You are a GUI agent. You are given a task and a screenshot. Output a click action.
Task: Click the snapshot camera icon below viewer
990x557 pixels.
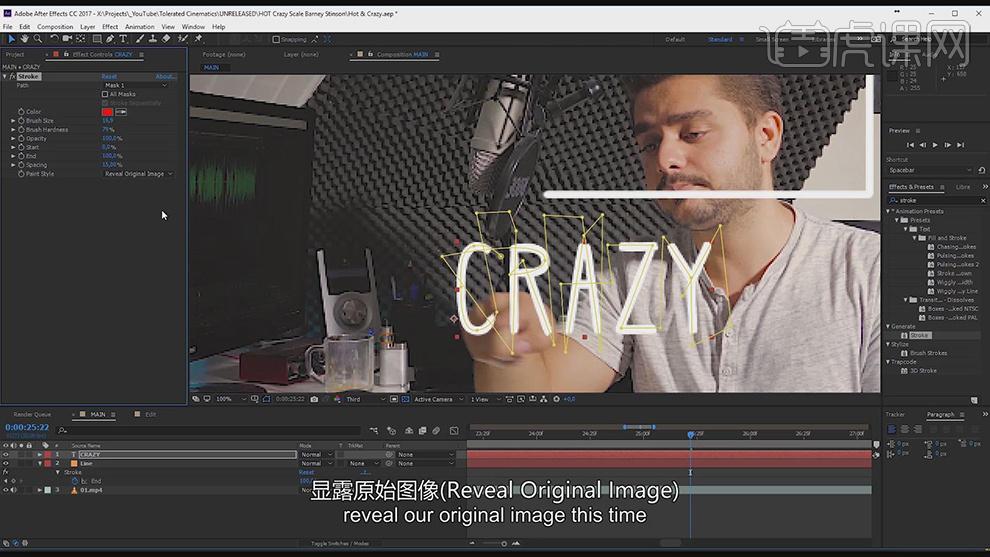tap(314, 399)
